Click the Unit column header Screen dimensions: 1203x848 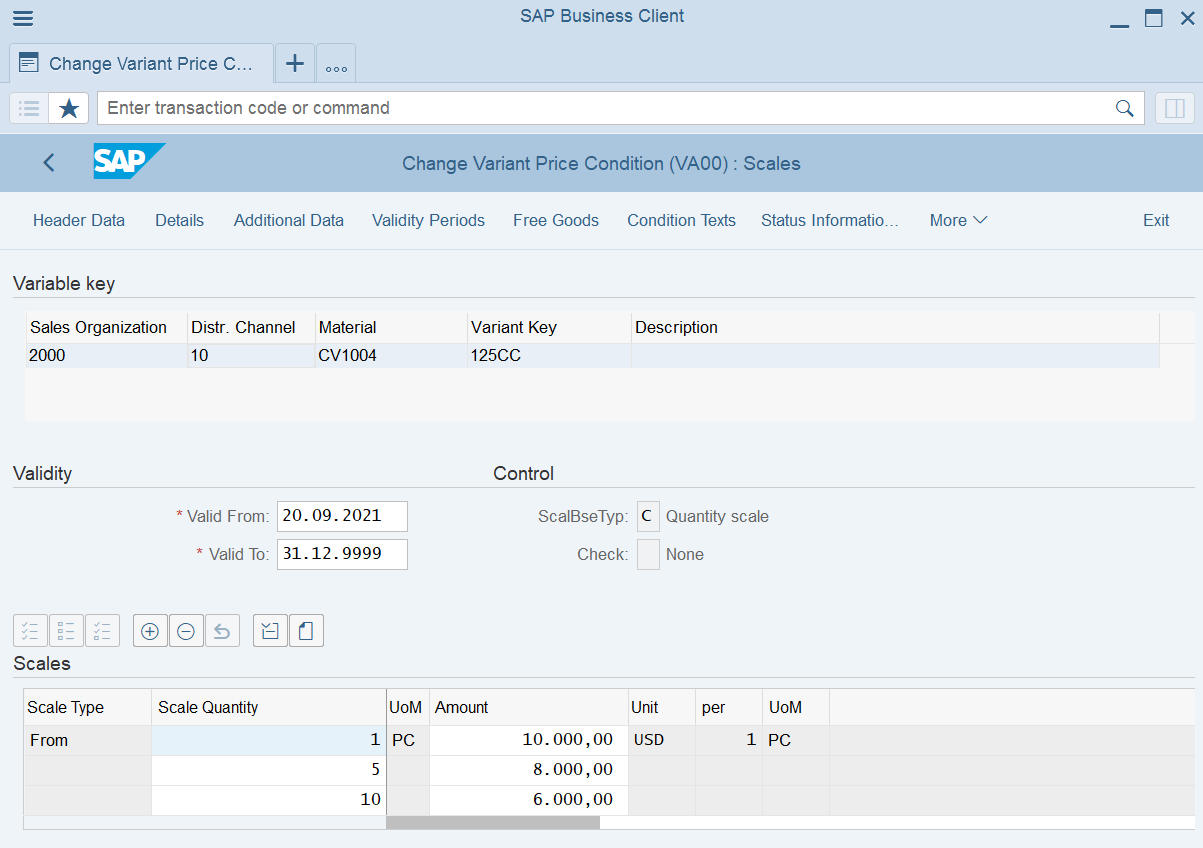click(661, 707)
